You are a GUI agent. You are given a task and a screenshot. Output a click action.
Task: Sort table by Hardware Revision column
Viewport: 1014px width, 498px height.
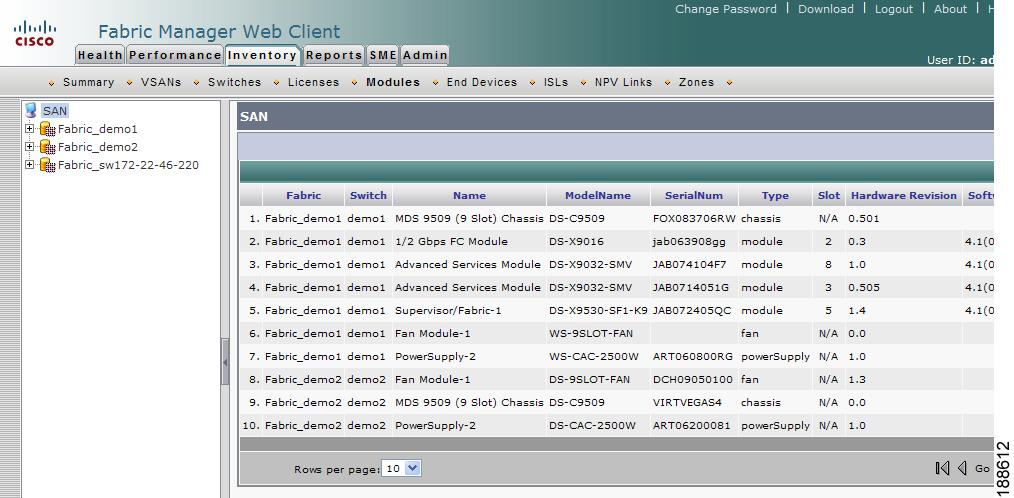904,195
